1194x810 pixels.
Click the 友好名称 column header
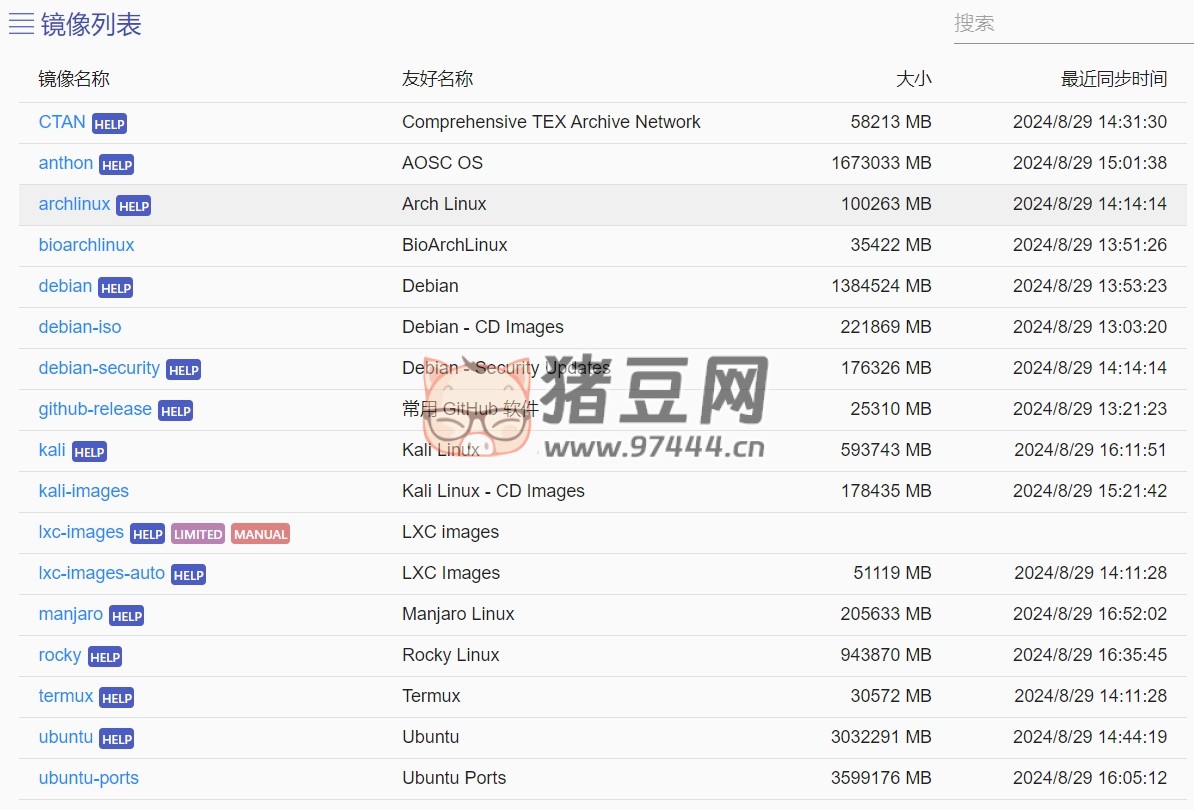point(437,79)
